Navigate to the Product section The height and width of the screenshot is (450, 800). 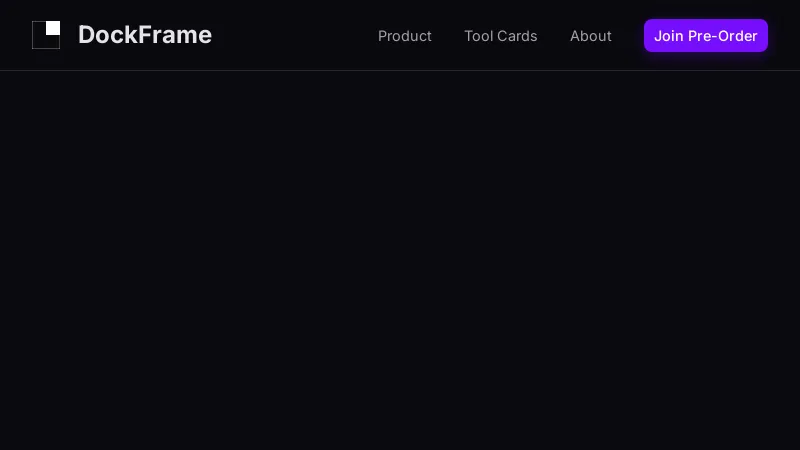[x=405, y=36]
